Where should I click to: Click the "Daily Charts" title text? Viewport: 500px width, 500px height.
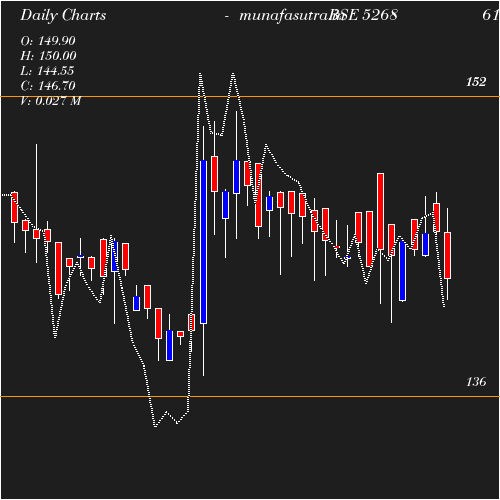tap(63, 15)
